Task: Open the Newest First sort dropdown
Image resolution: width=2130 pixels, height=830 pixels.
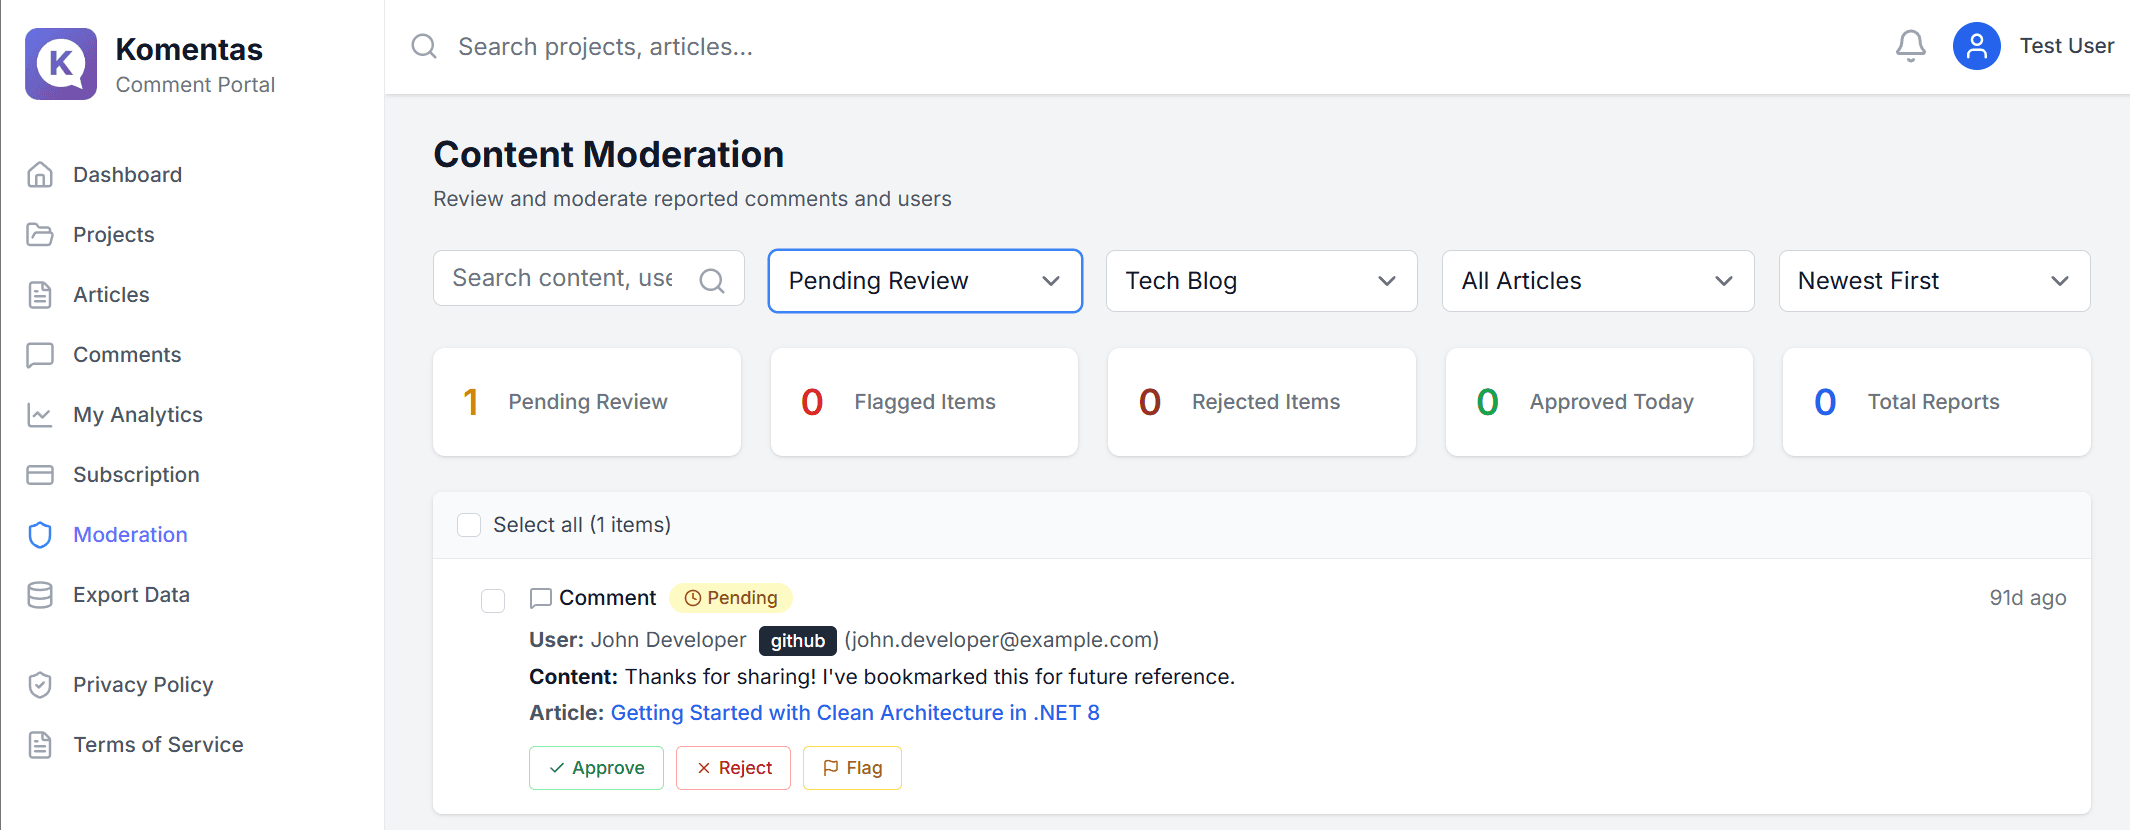Action: tap(1933, 281)
